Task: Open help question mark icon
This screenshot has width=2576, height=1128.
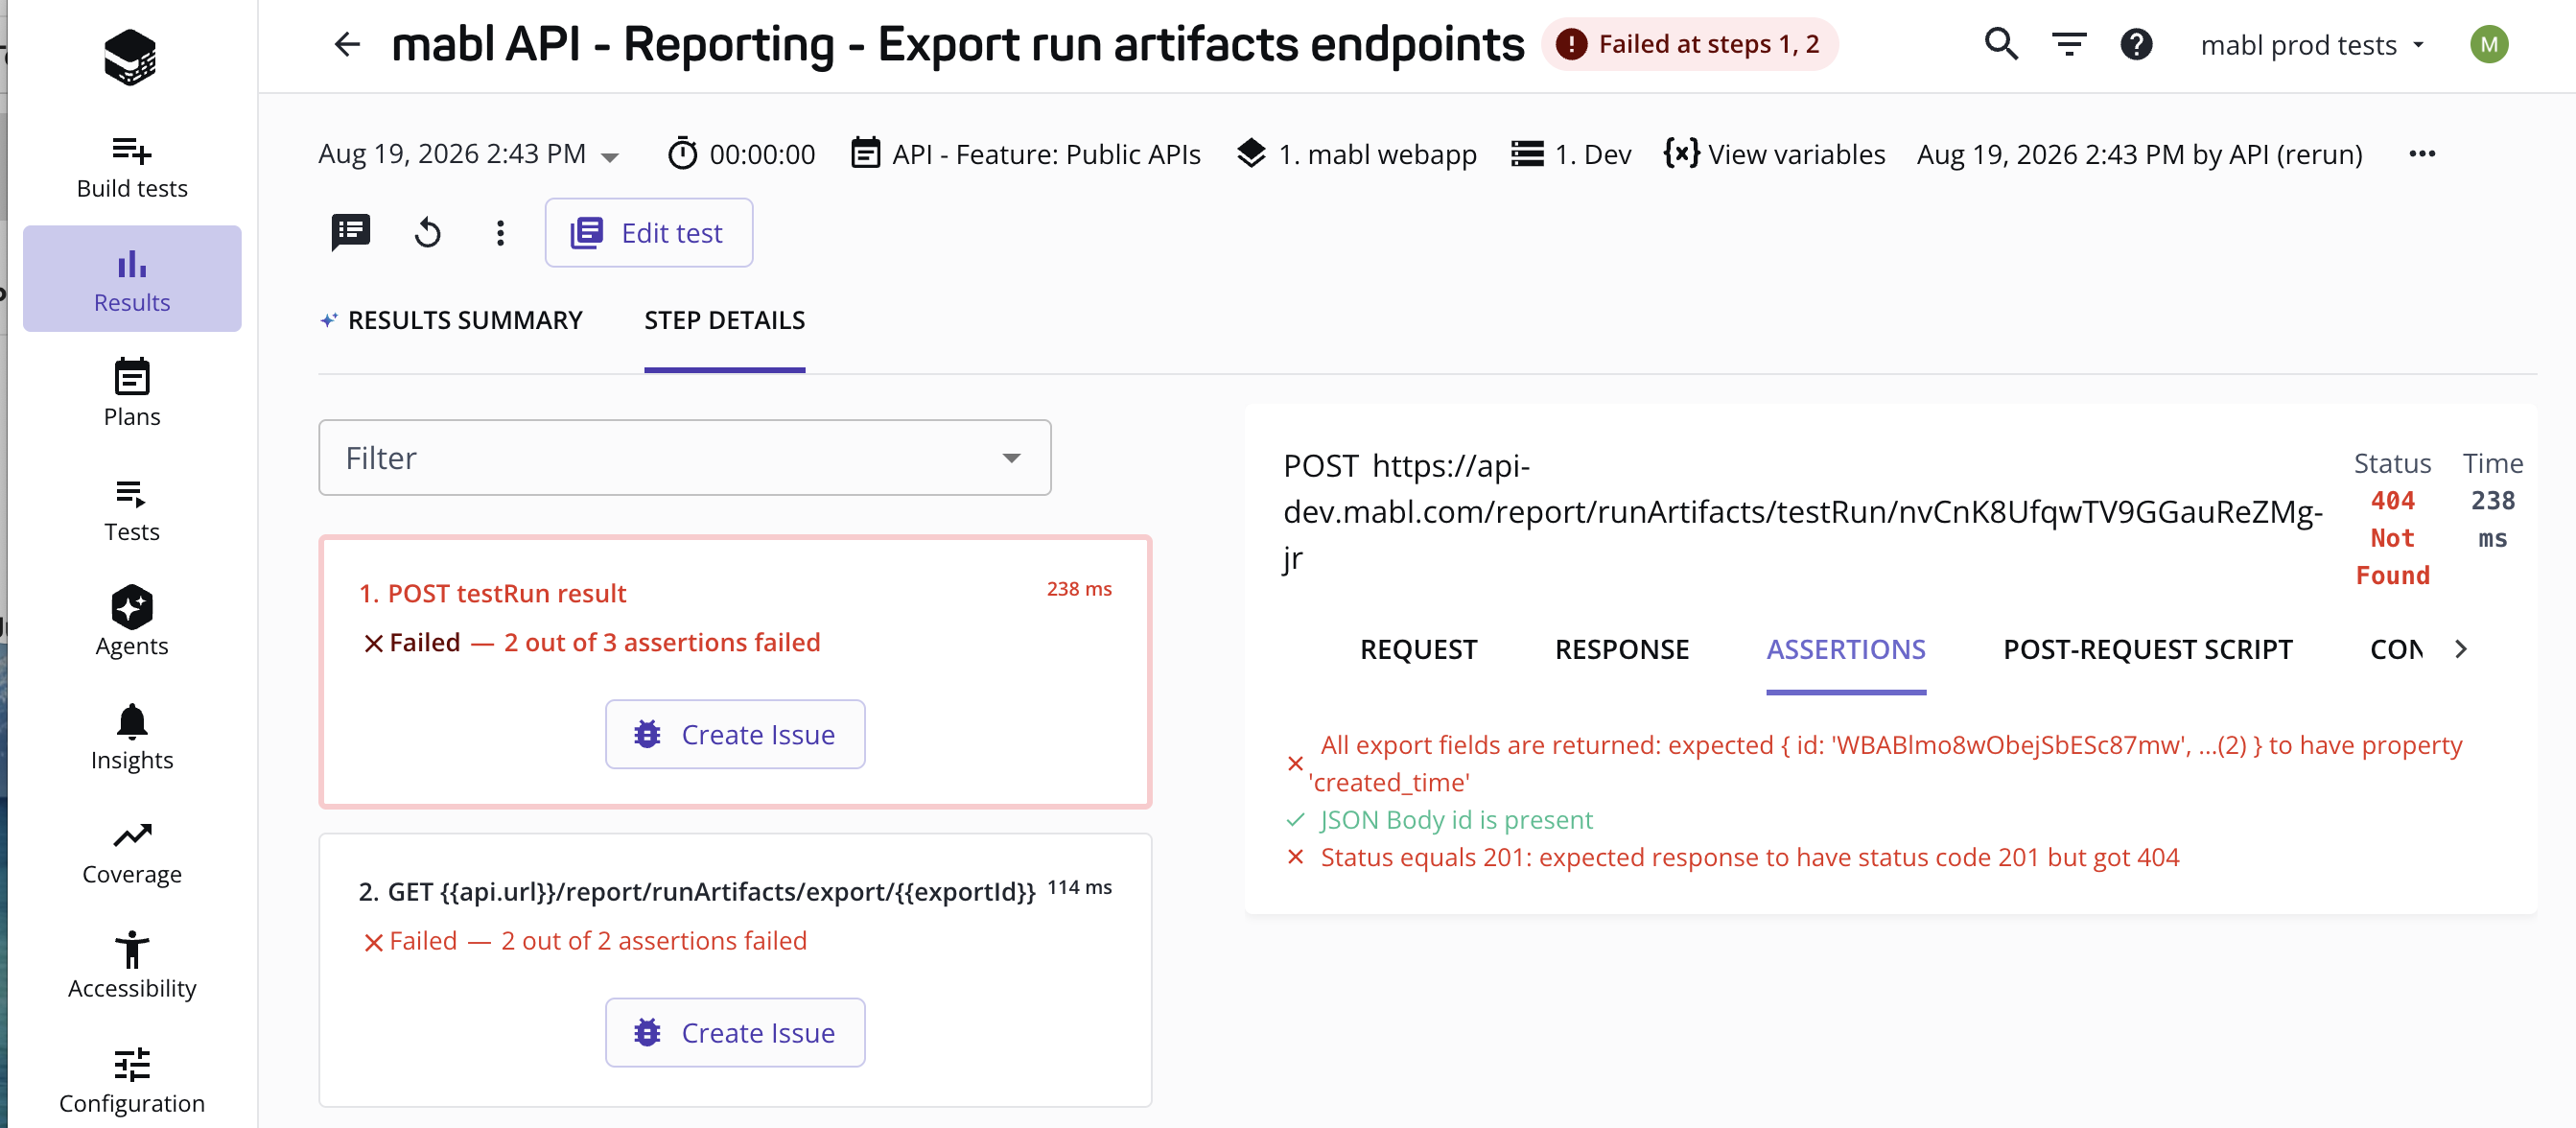Action: pyautogui.click(x=2136, y=44)
